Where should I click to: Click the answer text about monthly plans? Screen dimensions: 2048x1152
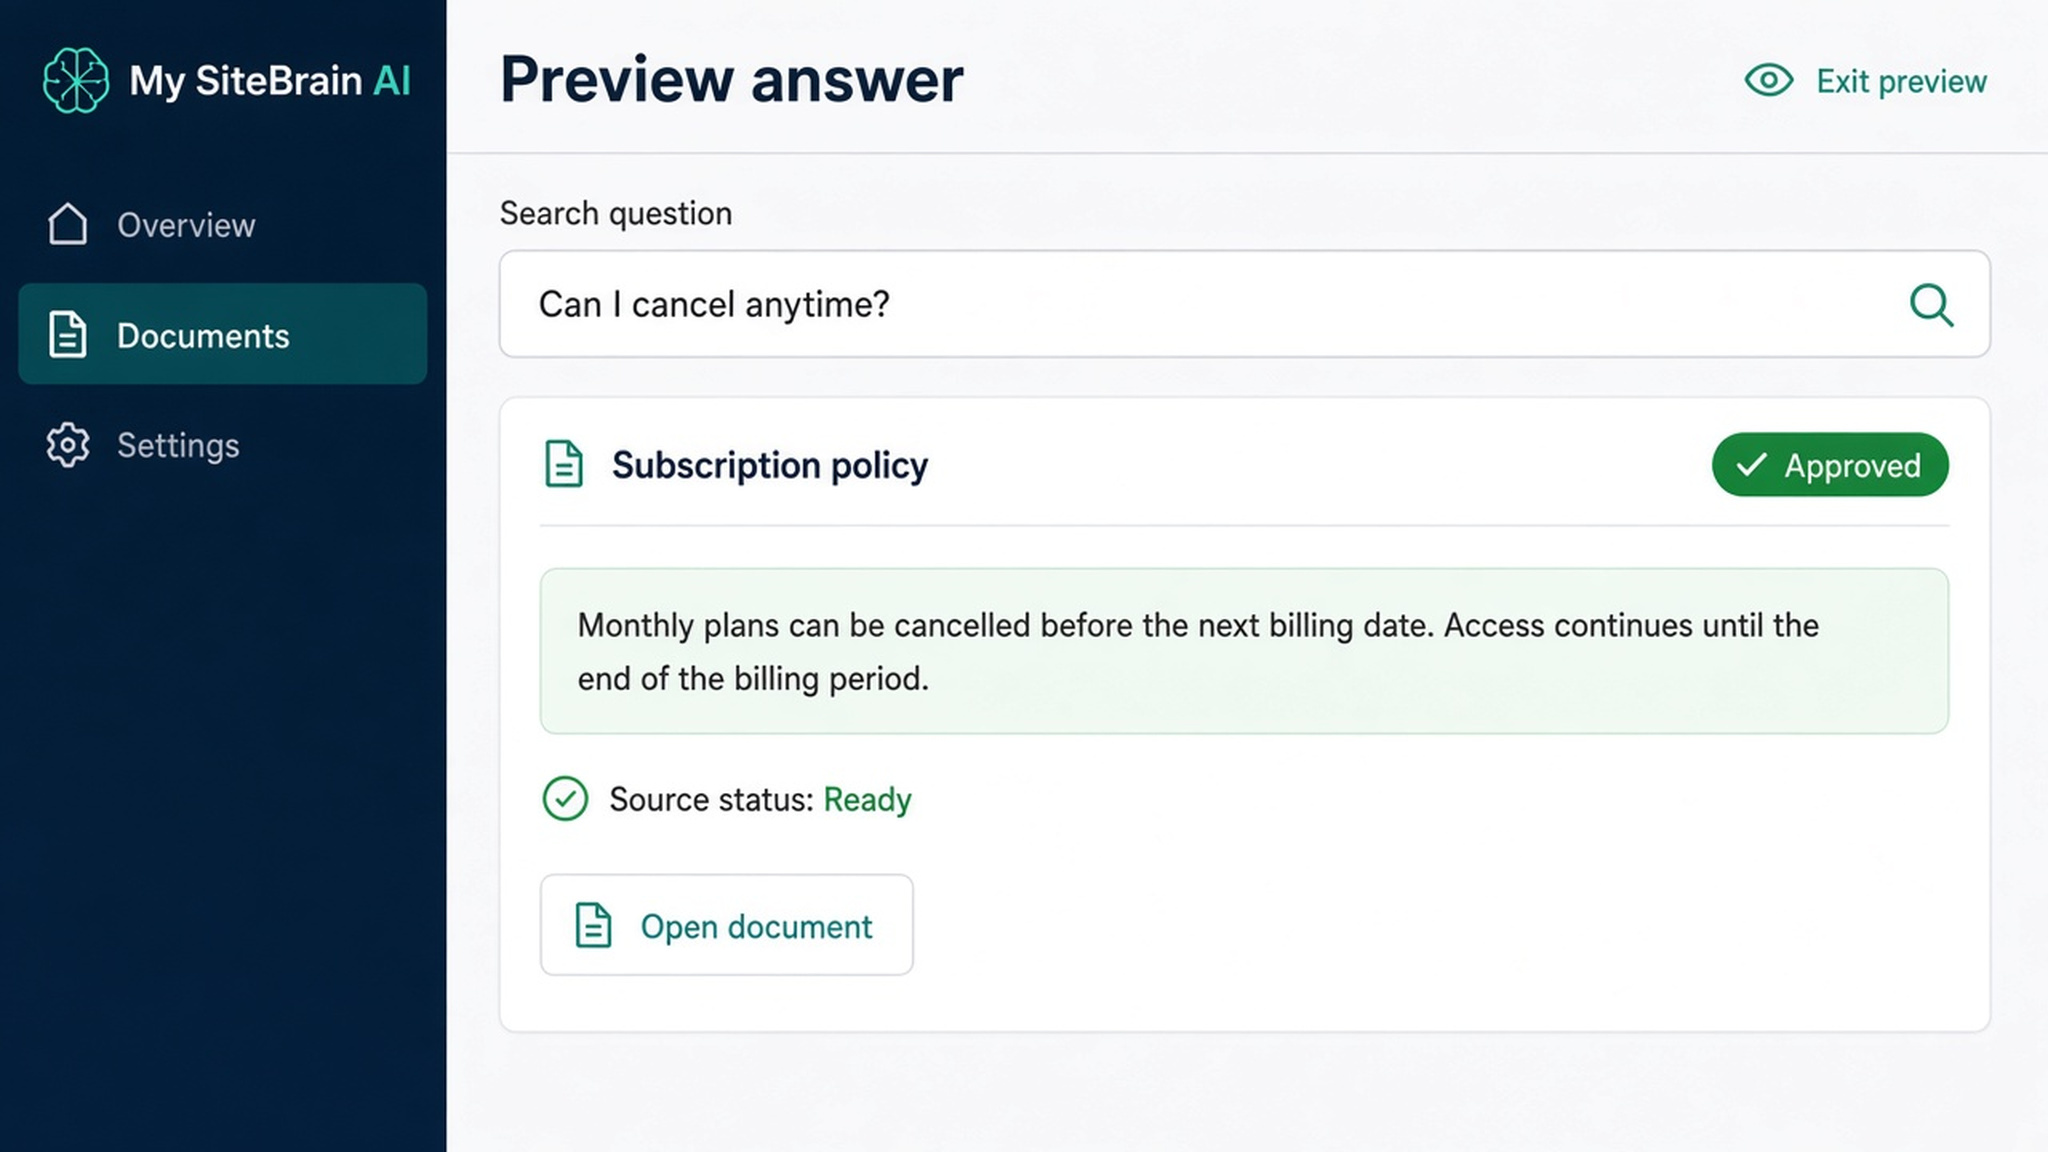(1198, 652)
